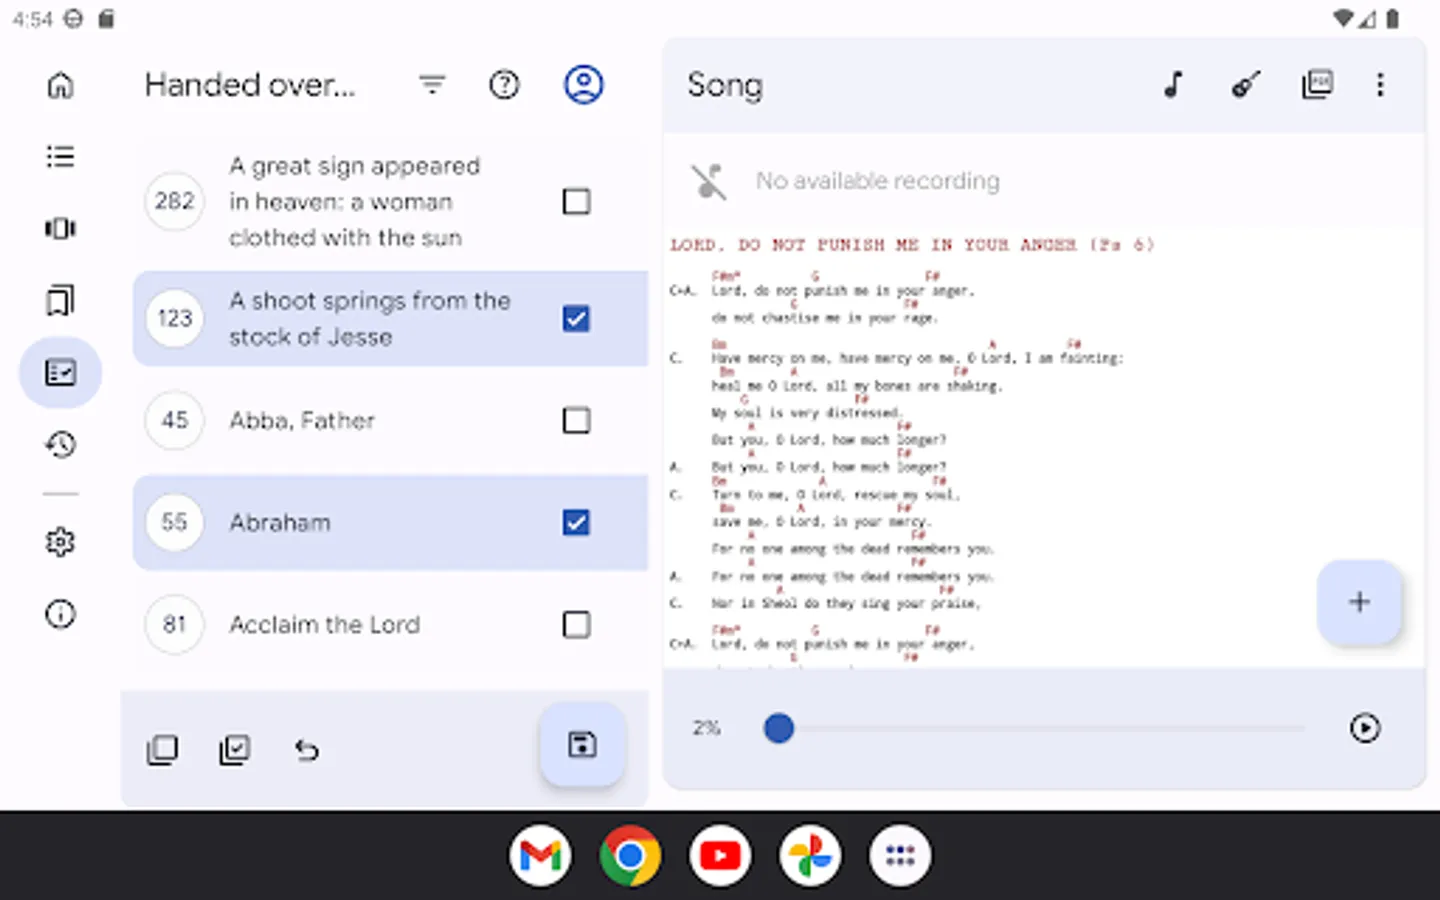Viewport: 1440px width, 900px height.
Task: Open the carousel view icon in the sidebar
Action: [x=60, y=229]
